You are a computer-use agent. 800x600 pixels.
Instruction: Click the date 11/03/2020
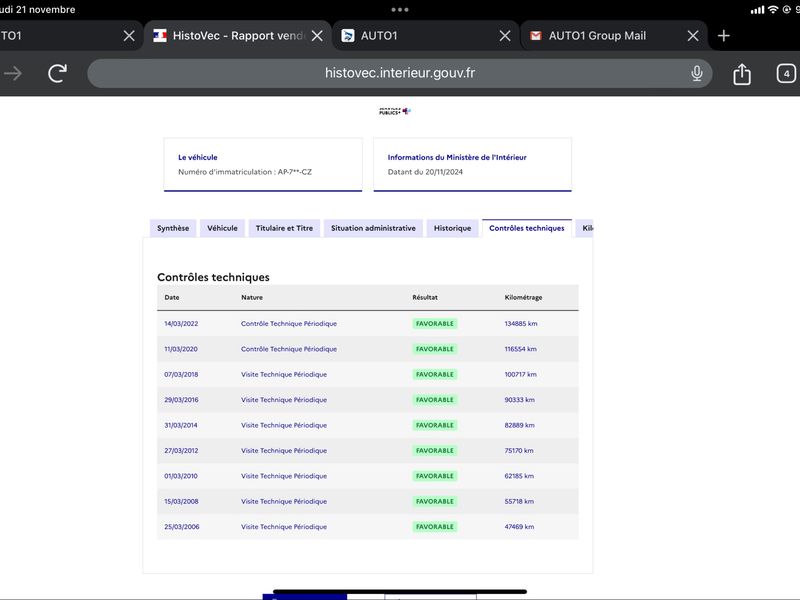pos(181,349)
